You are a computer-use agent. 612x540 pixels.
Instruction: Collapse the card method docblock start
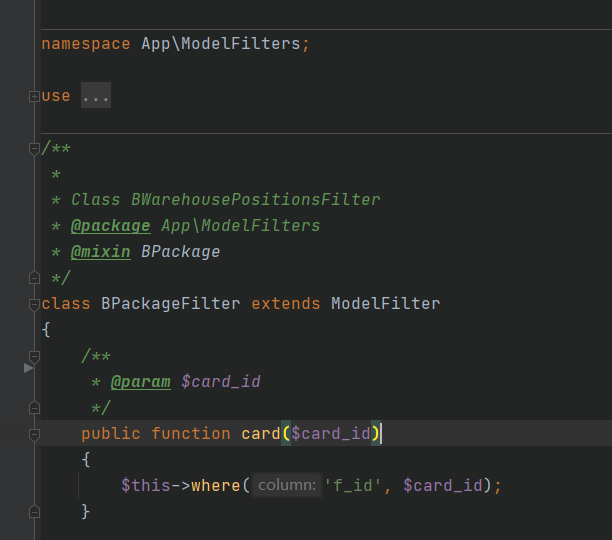34,357
